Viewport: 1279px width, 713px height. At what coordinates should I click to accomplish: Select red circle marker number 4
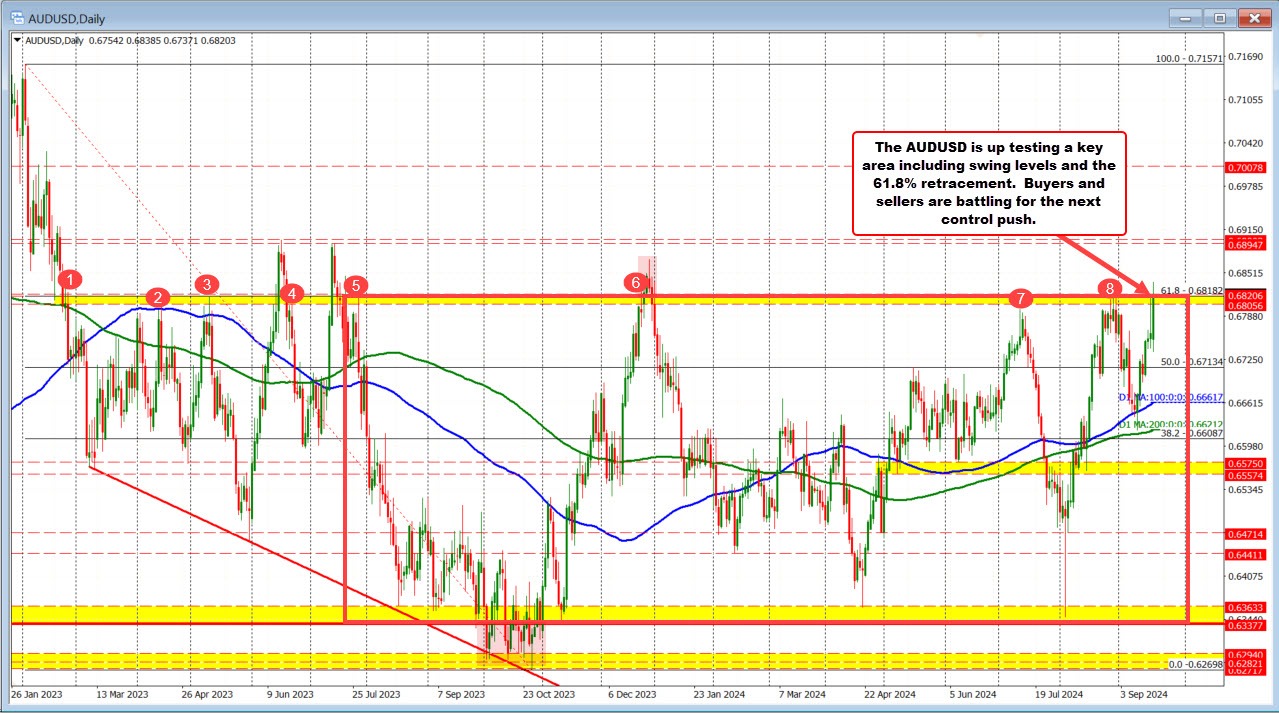pos(292,294)
